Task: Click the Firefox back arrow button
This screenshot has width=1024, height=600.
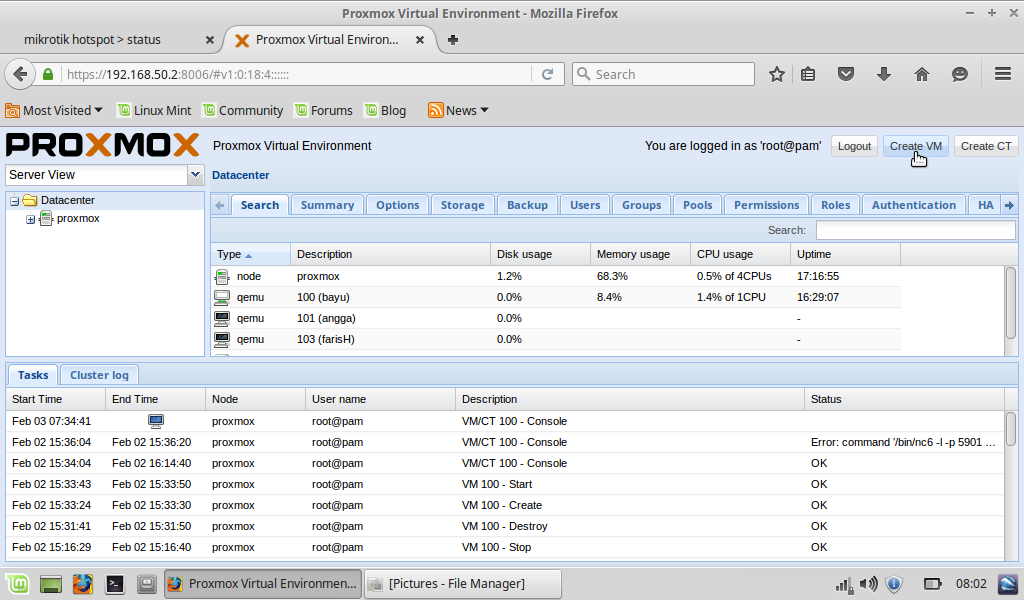Action: tap(20, 74)
